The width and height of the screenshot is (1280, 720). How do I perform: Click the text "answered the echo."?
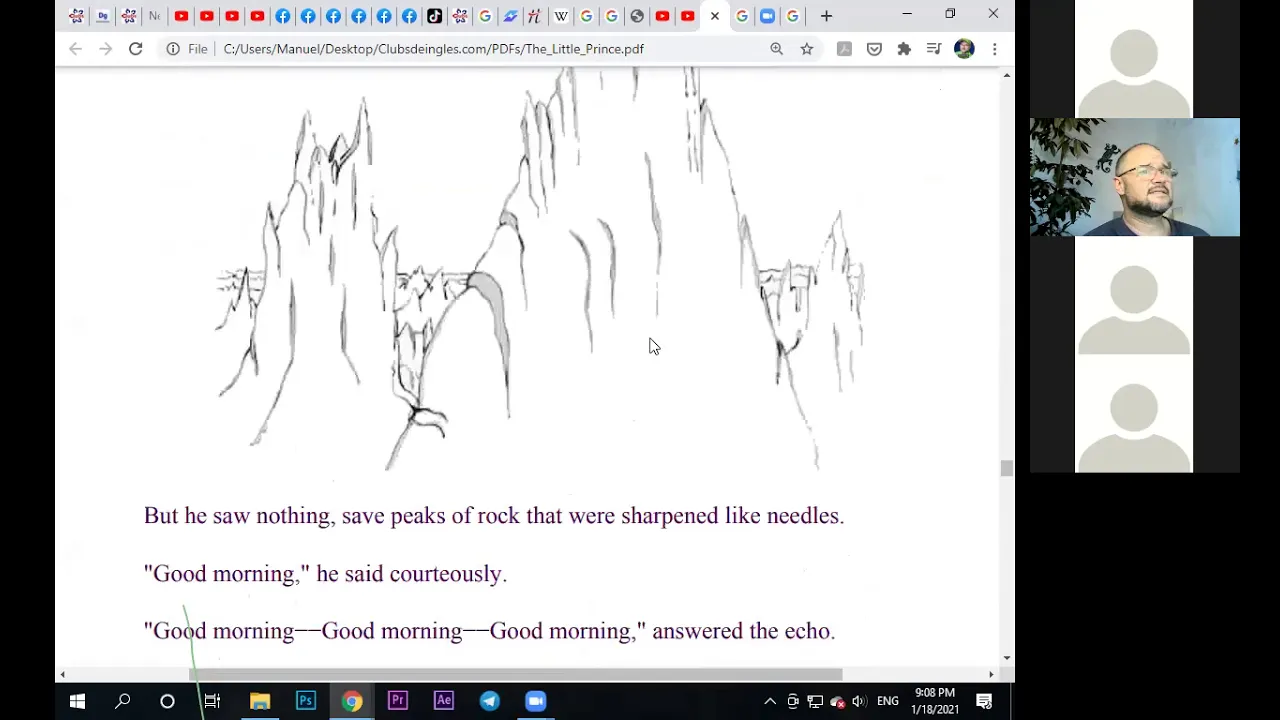coord(743,631)
